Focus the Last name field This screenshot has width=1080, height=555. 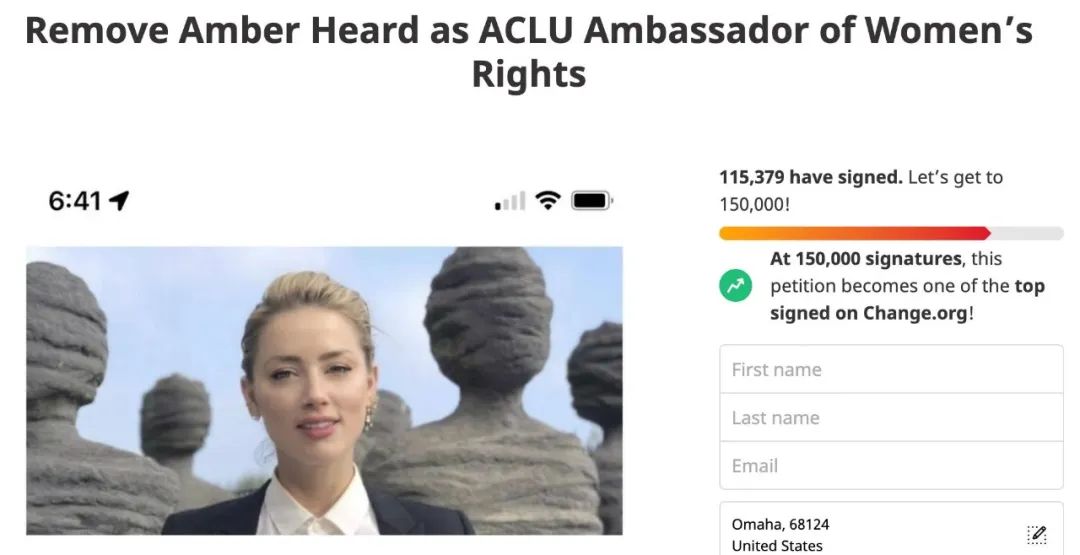[x=891, y=417]
